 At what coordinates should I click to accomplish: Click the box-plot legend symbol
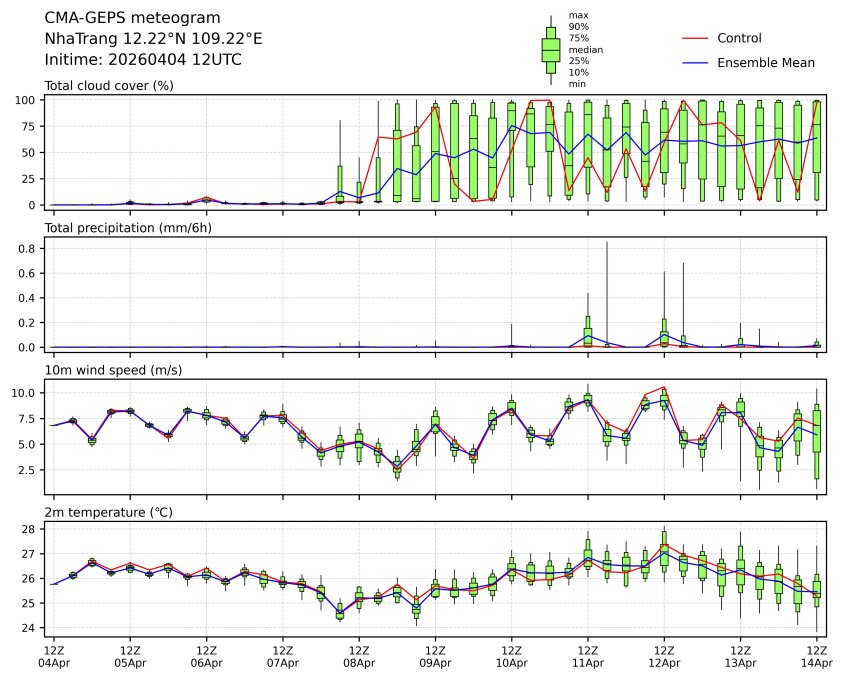[x=550, y=49]
